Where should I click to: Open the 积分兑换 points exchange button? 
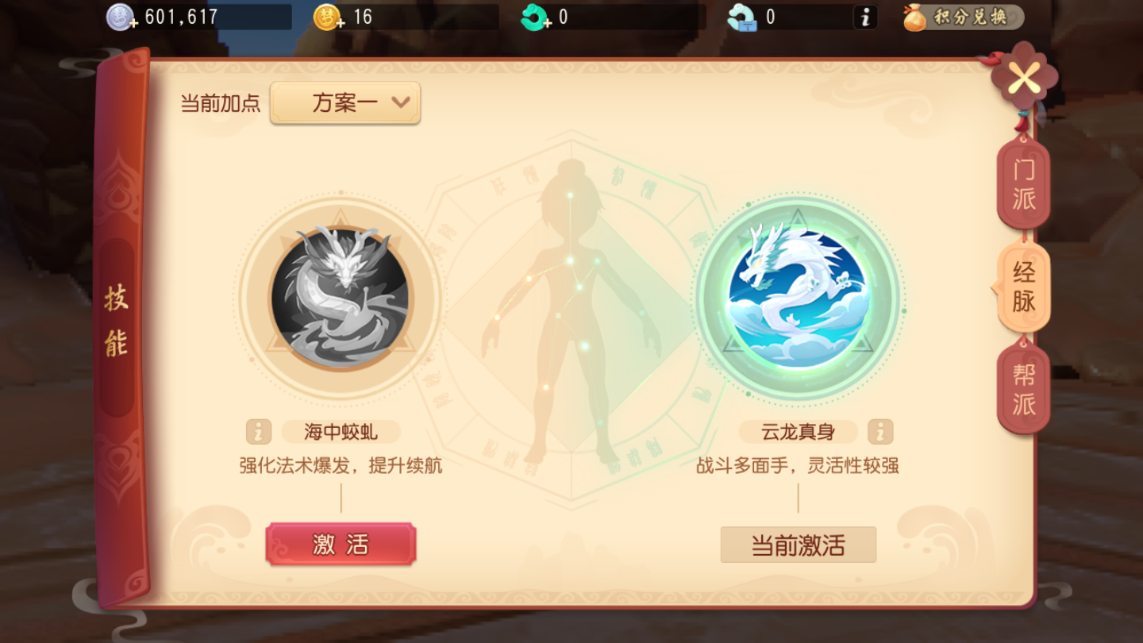[x=962, y=17]
